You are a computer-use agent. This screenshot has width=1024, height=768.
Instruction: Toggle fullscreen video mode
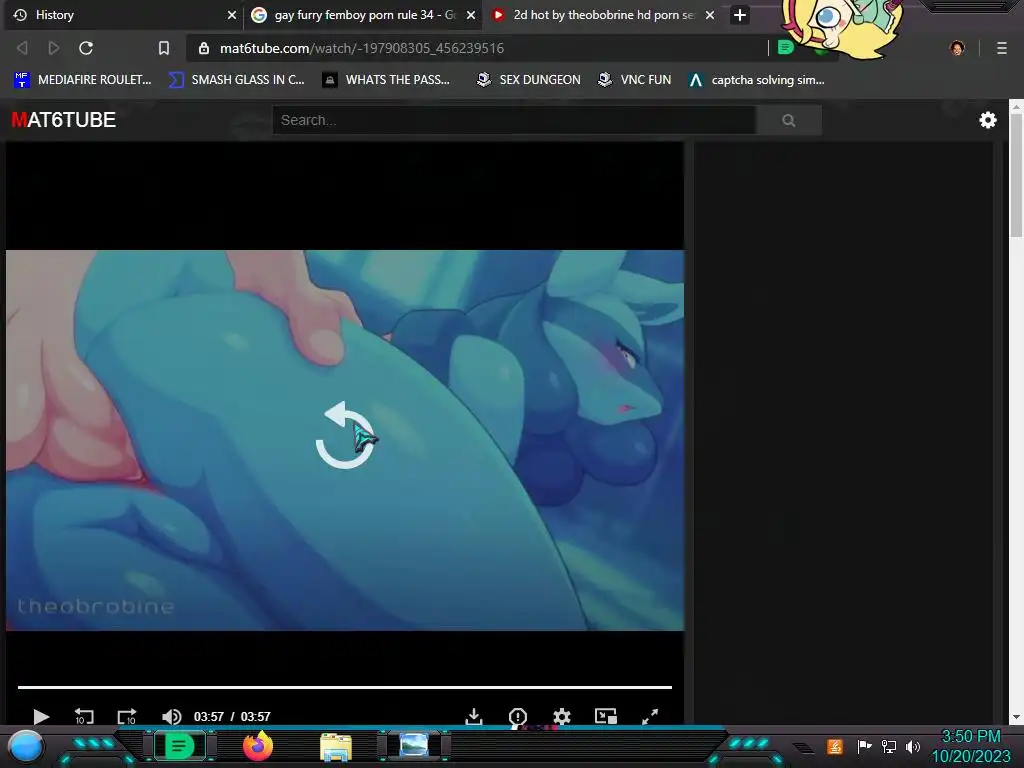click(x=650, y=716)
